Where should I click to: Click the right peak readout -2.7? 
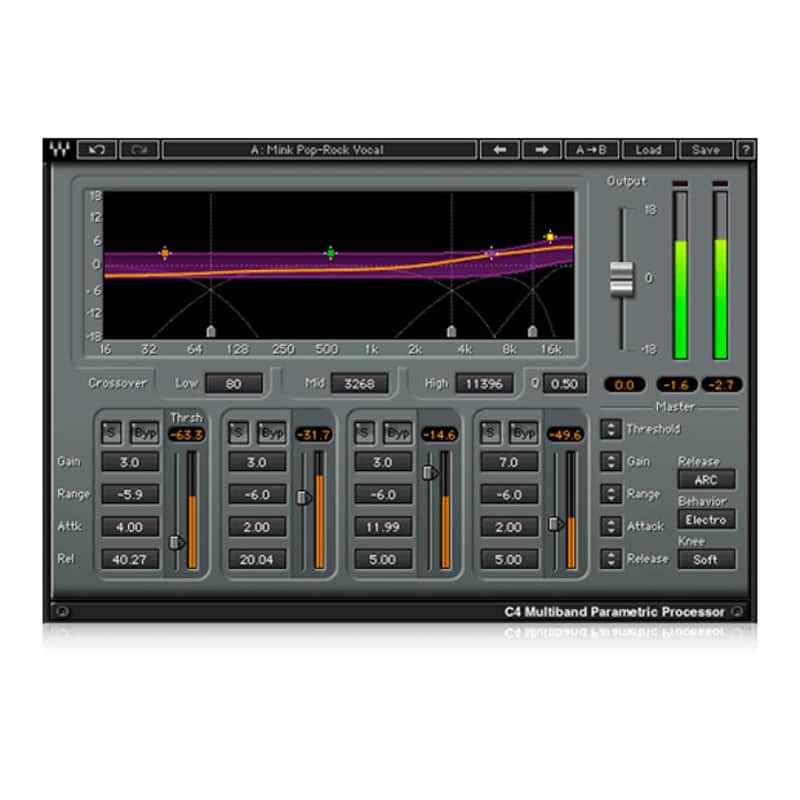point(721,385)
